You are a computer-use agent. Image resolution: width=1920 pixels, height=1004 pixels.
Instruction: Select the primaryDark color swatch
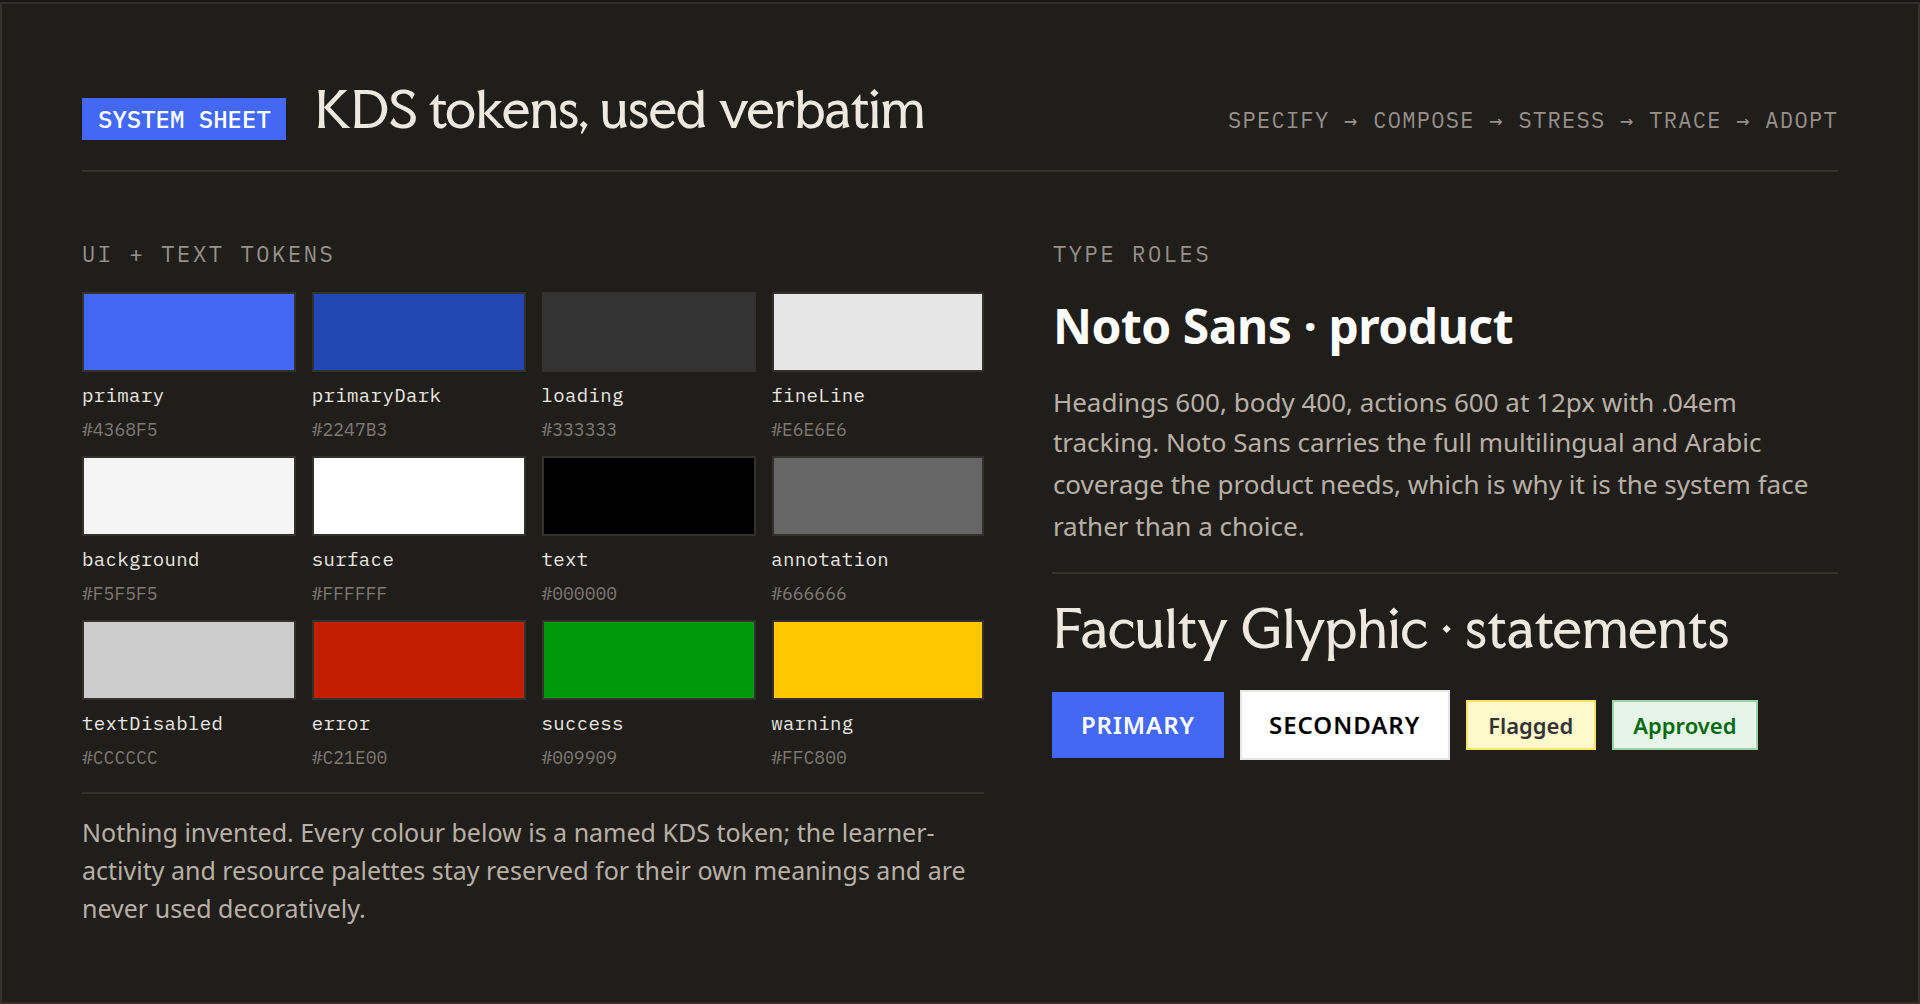[419, 332]
